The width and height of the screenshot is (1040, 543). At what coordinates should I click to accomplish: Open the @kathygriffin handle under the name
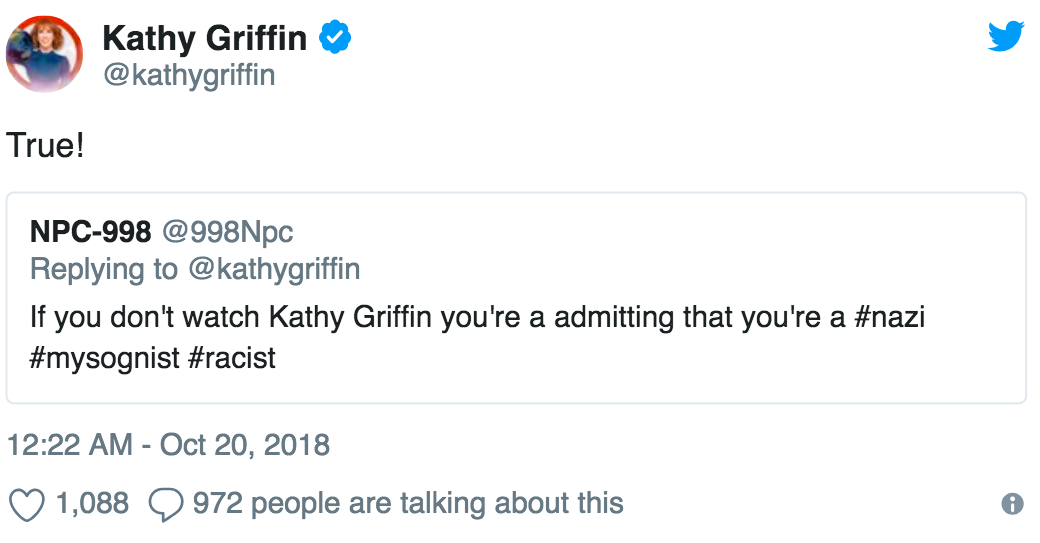pos(188,74)
